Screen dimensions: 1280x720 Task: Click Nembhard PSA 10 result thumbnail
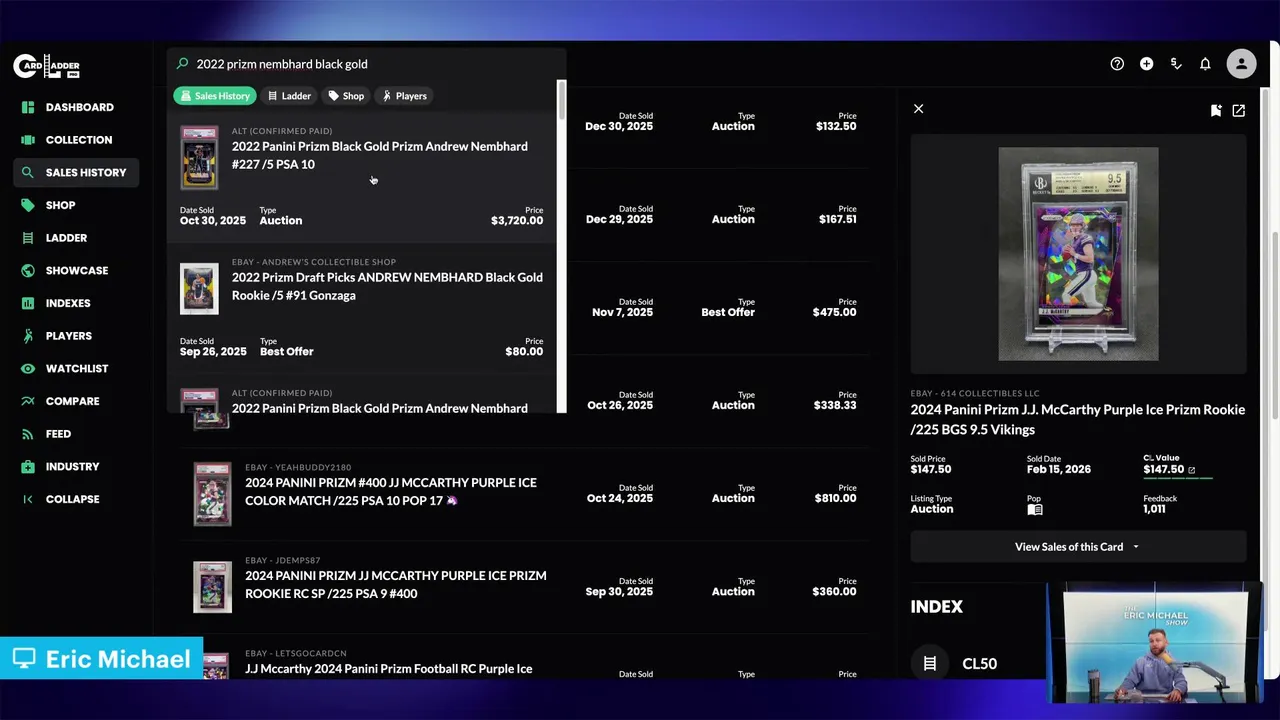click(x=199, y=157)
